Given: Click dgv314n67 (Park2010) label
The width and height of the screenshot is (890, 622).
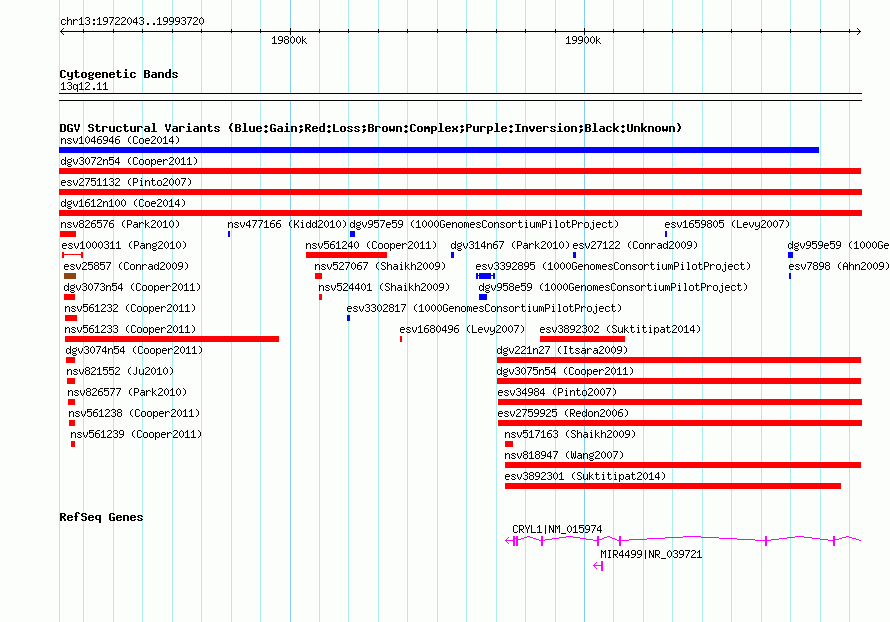Looking at the screenshot, I should point(510,245).
